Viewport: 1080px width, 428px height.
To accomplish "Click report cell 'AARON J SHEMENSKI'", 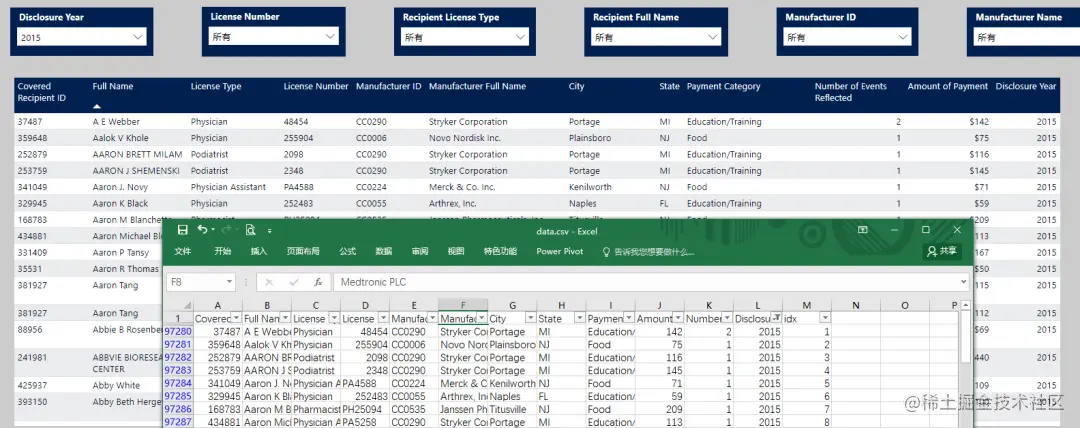I will pos(136,171).
